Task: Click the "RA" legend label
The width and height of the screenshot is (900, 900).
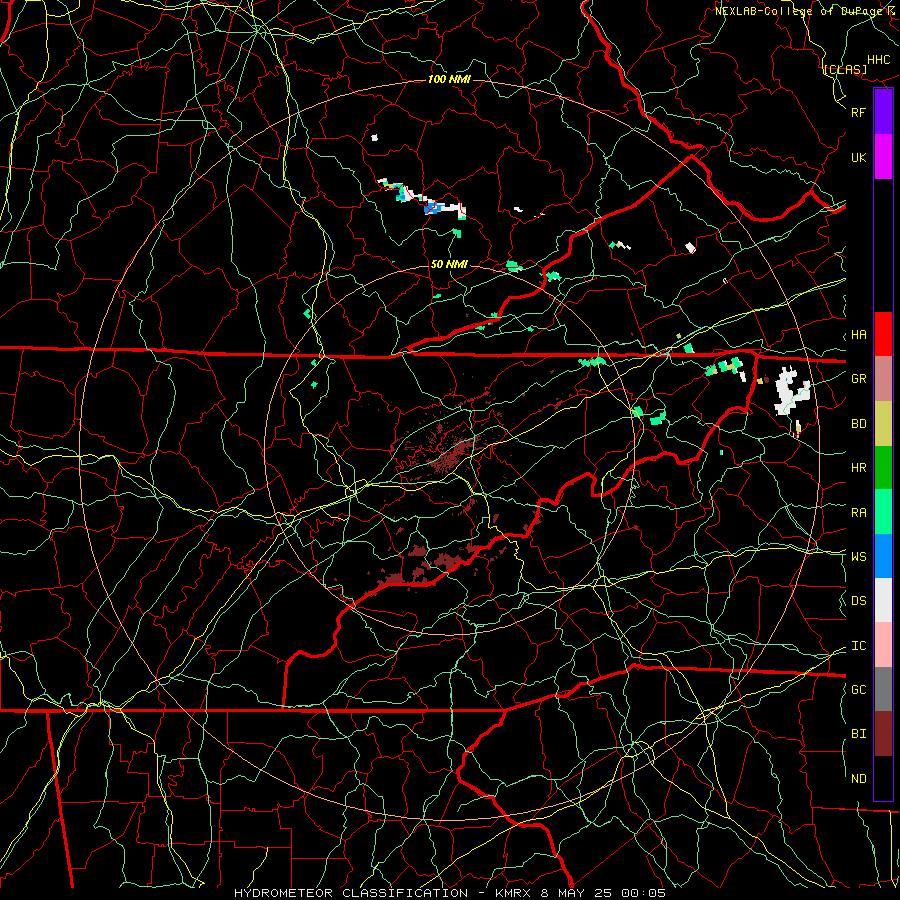Action: tap(859, 513)
